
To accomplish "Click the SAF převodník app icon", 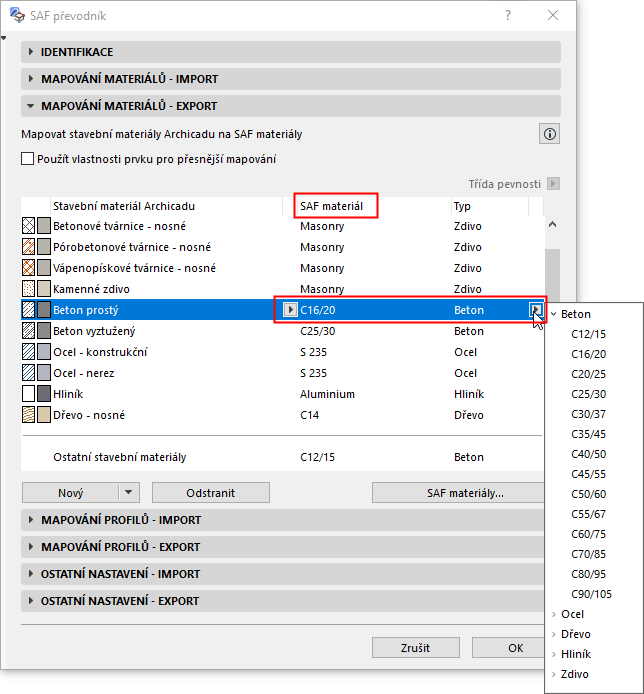I will click(17, 15).
